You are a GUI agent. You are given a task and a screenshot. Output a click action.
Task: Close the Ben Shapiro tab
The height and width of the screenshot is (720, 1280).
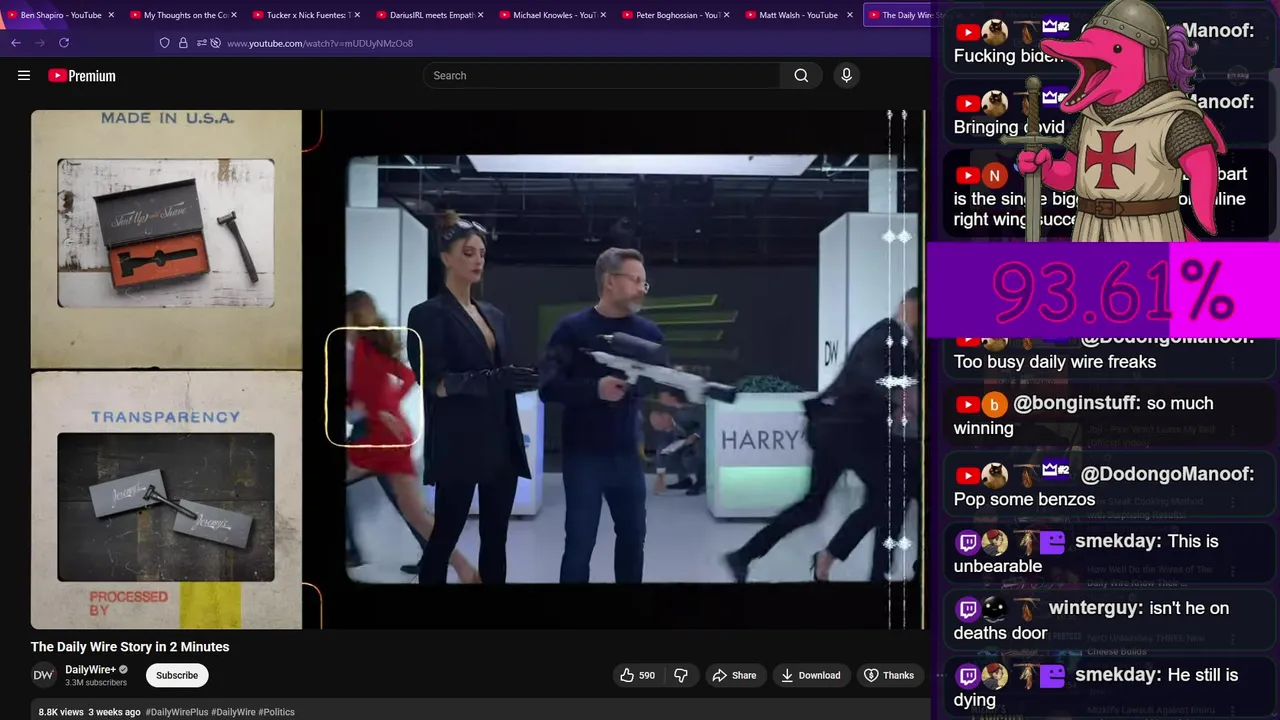pos(111,15)
